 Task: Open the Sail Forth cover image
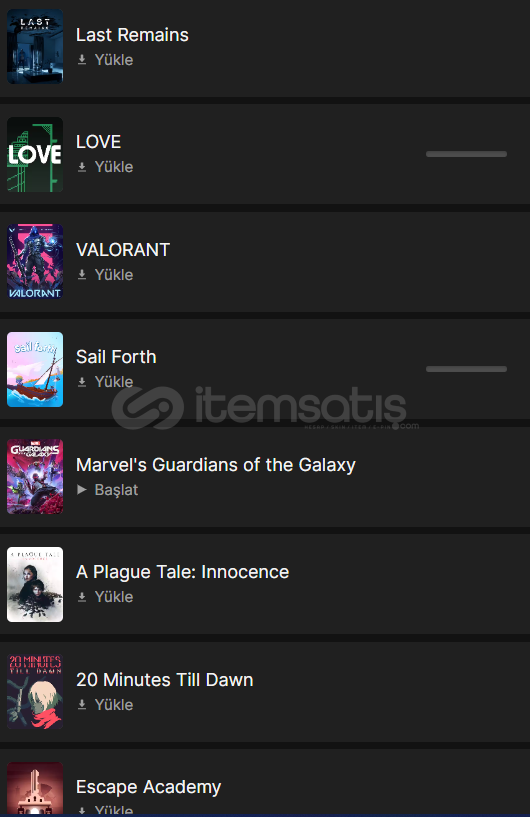coord(35,369)
